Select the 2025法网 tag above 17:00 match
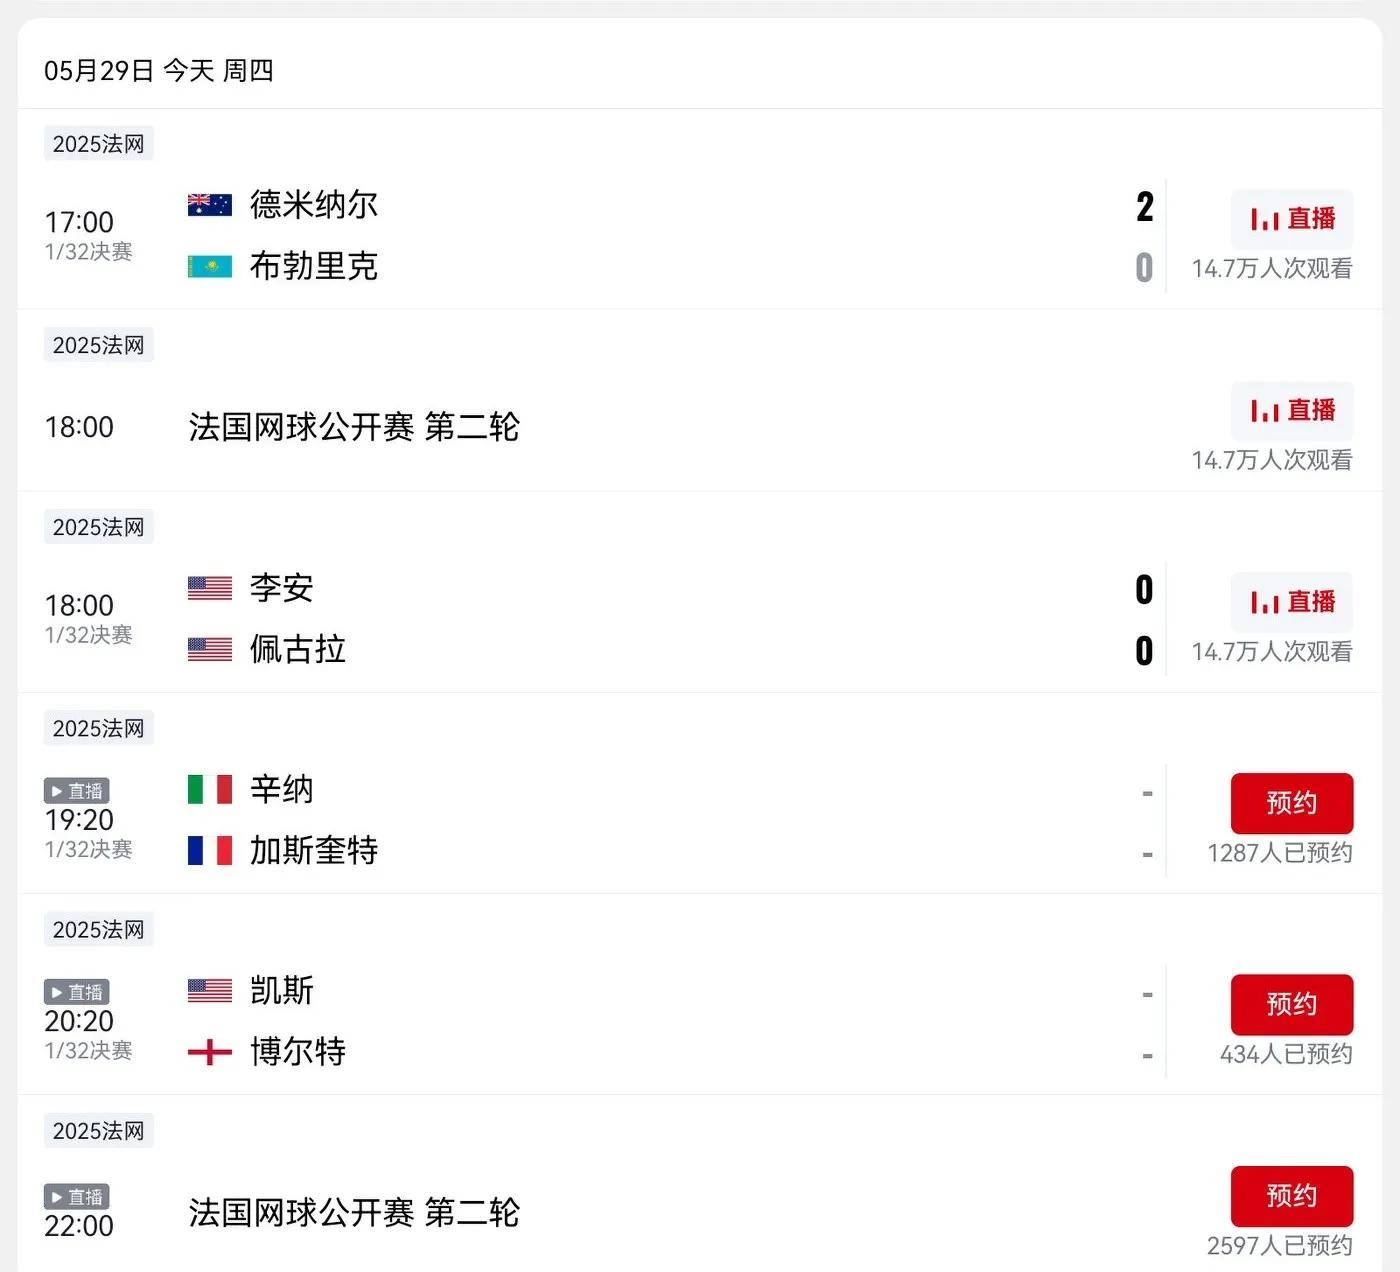Image resolution: width=1400 pixels, height=1272 pixels. point(98,144)
